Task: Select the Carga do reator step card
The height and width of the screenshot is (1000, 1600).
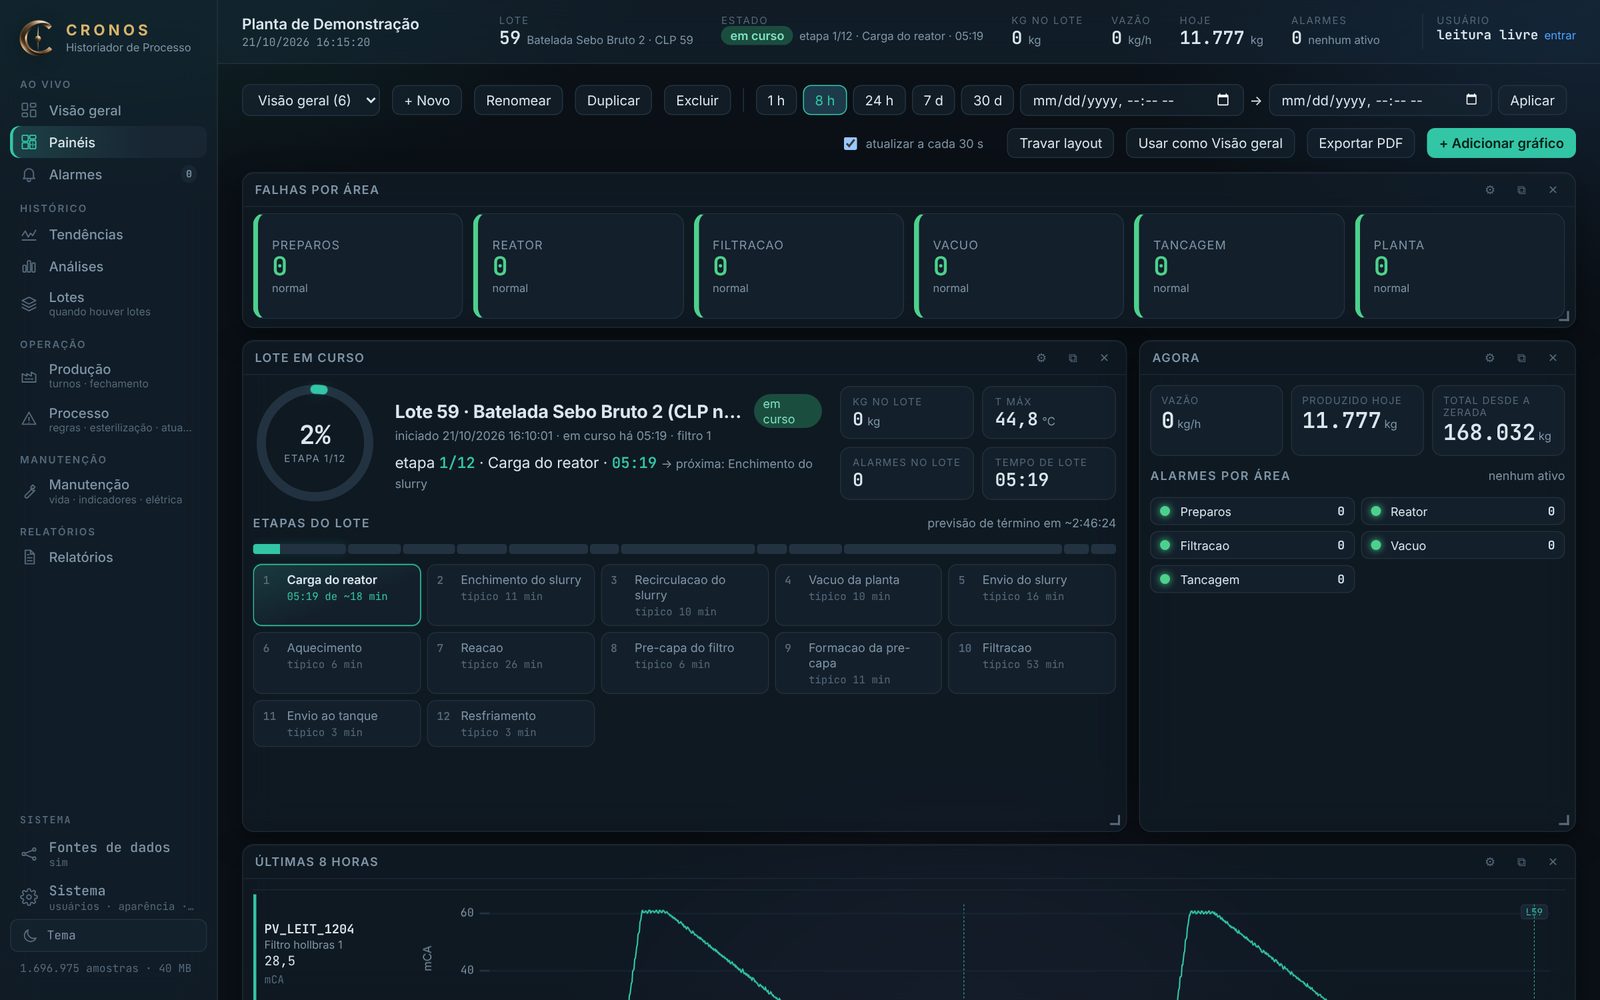Action: (x=337, y=595)
